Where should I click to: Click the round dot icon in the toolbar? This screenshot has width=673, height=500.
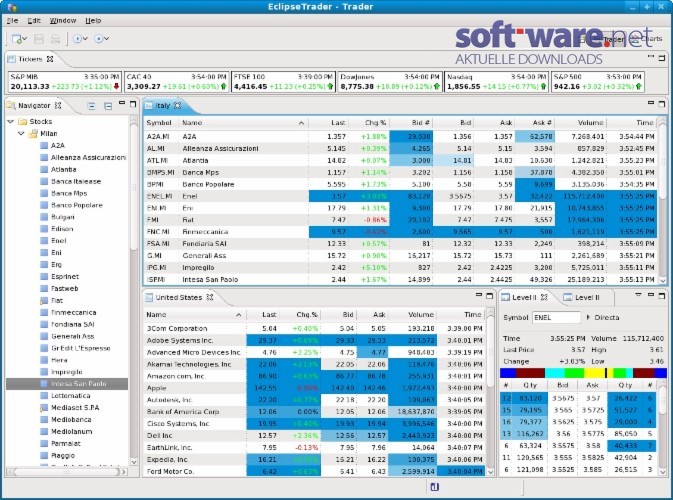[x=99, y=39]
